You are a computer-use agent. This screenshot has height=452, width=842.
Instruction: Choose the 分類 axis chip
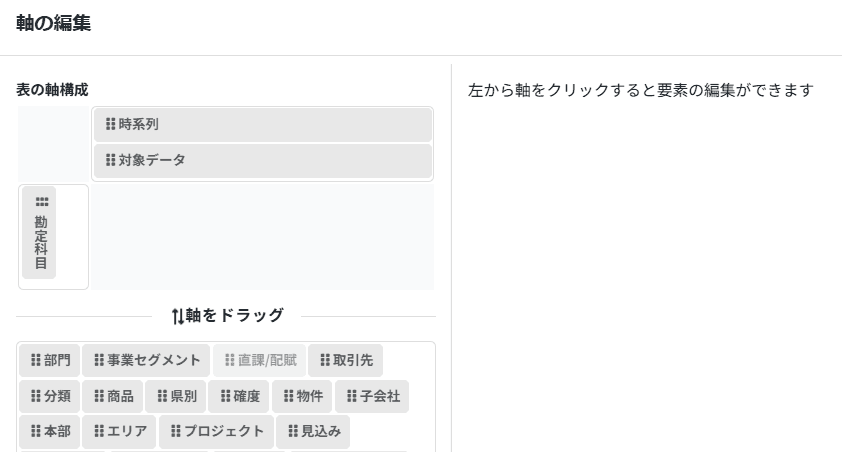(49, 396)
